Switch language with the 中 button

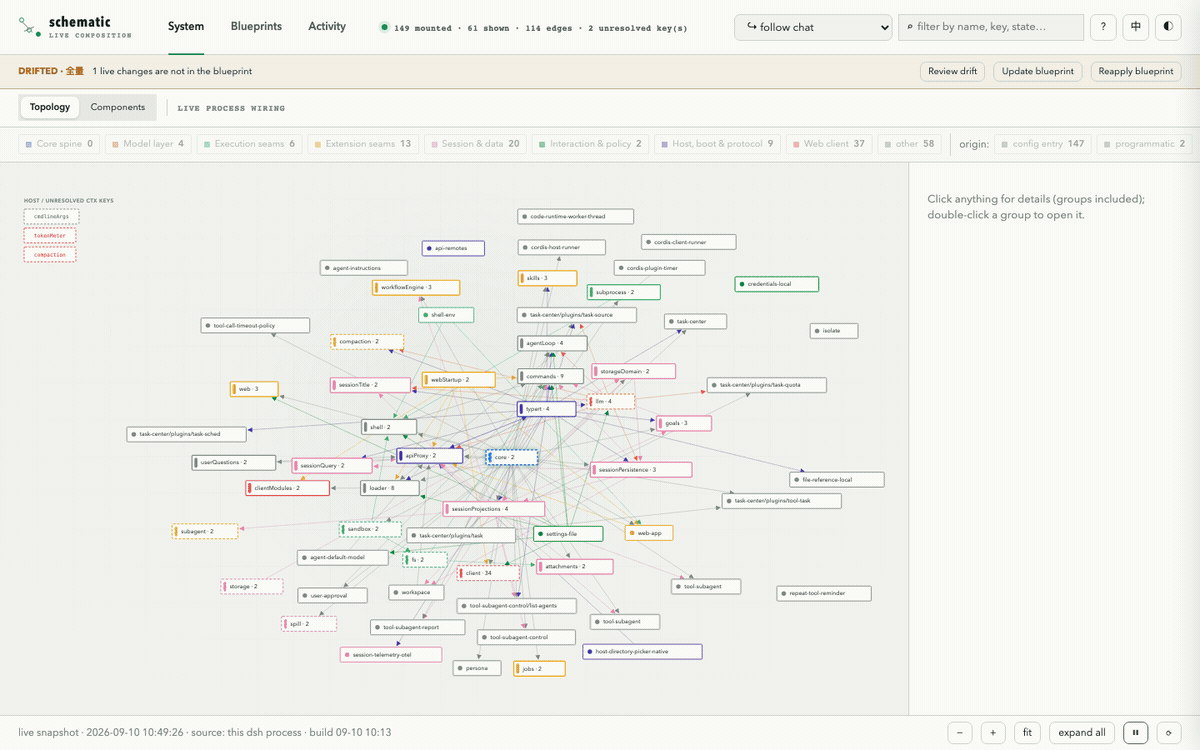(x=1135, y=27)
